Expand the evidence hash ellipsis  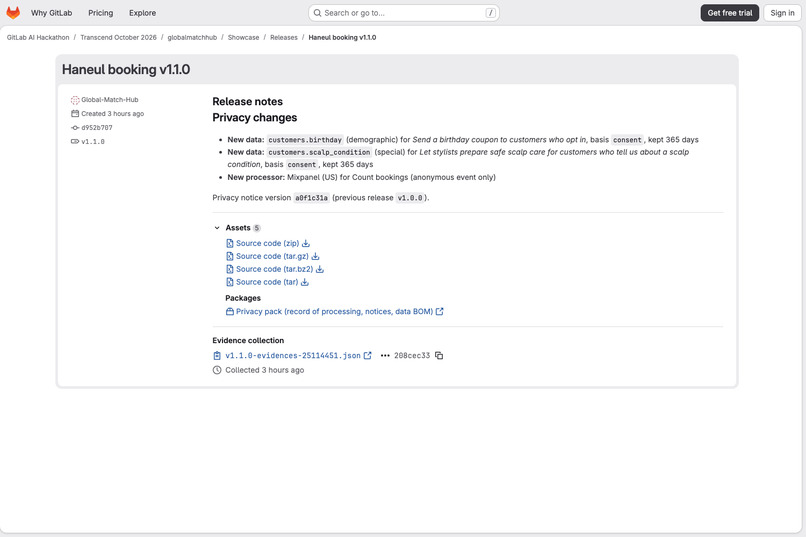[x=385, y=356]
